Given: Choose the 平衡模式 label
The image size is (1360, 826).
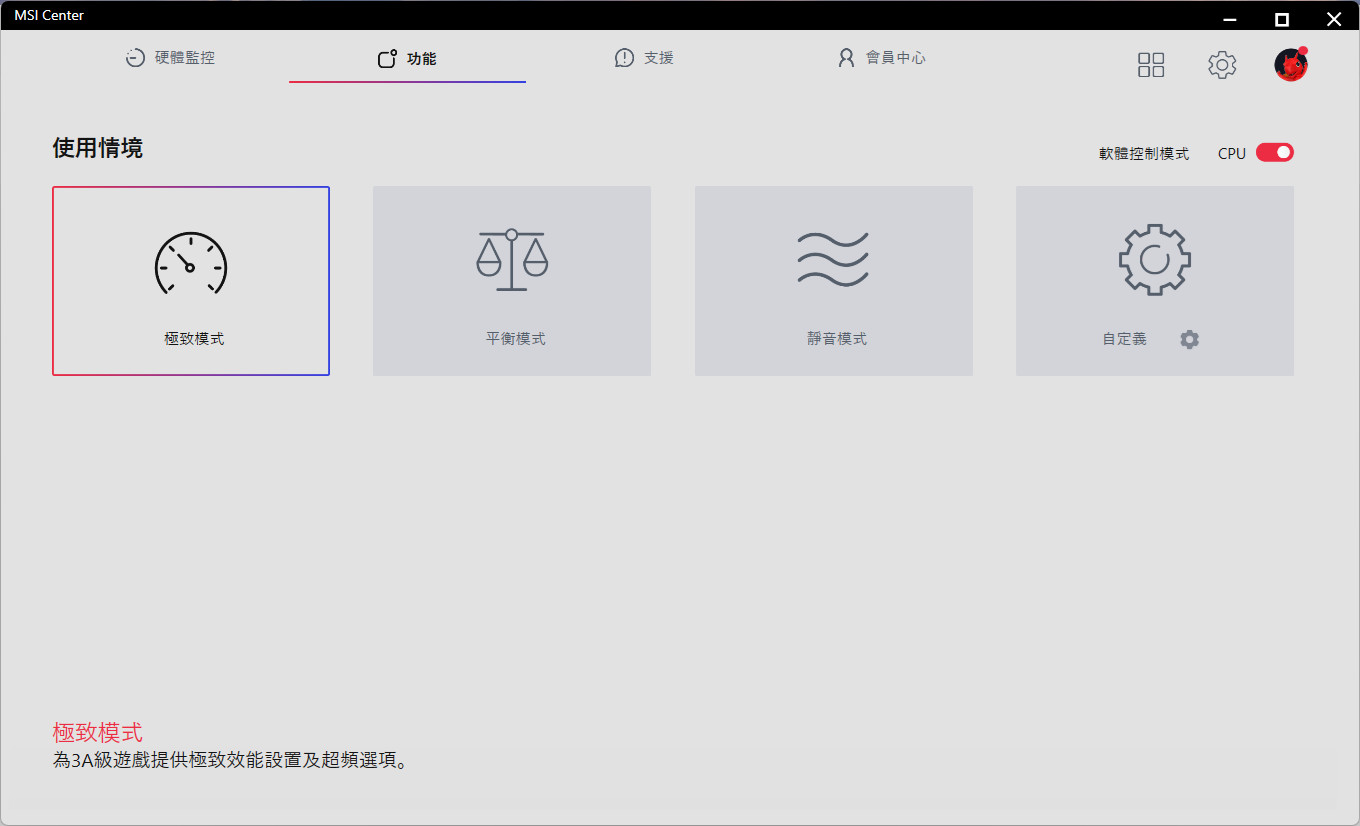Looking at the screenshot, I should tap(515, 339).
